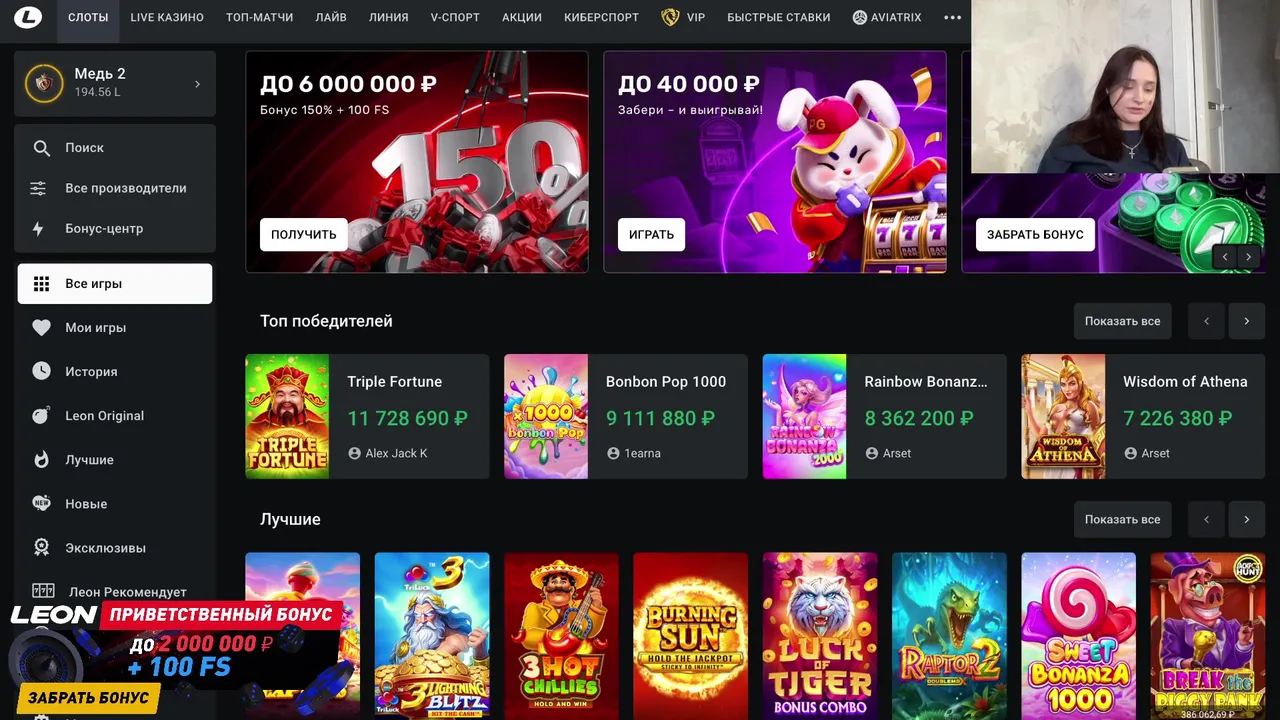Click the VIP shield icon
This screenshot has width=1280, height=720.
(671, 17)
